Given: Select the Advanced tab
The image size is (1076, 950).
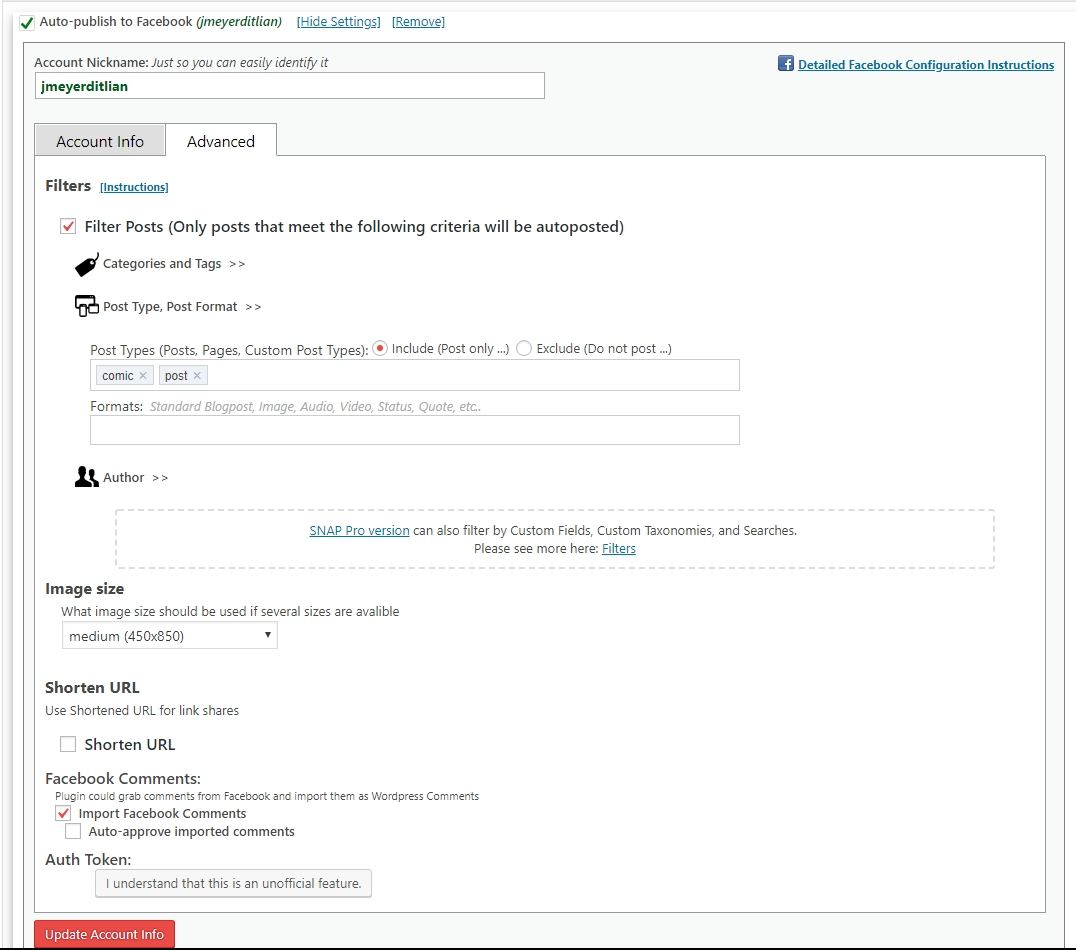Looking at the screenshot, I should coord(221,141).
